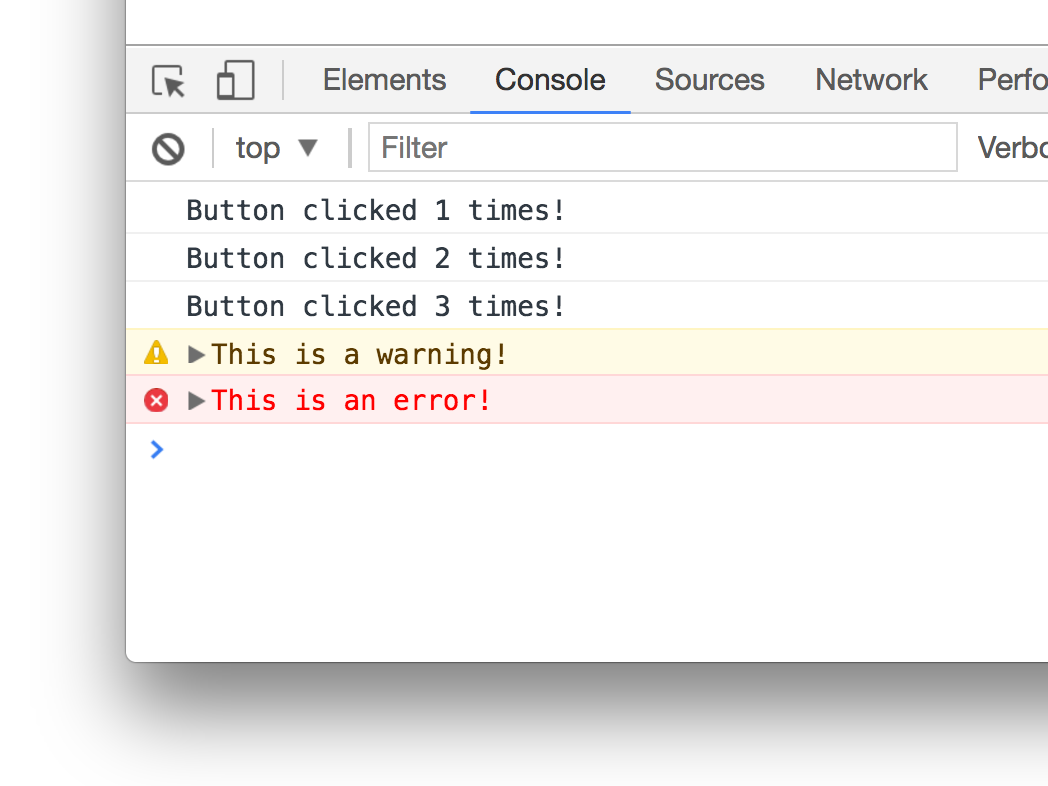
Task: Select the 'Button clicked 1 times!' log line
Action: (x=374, y=210)
